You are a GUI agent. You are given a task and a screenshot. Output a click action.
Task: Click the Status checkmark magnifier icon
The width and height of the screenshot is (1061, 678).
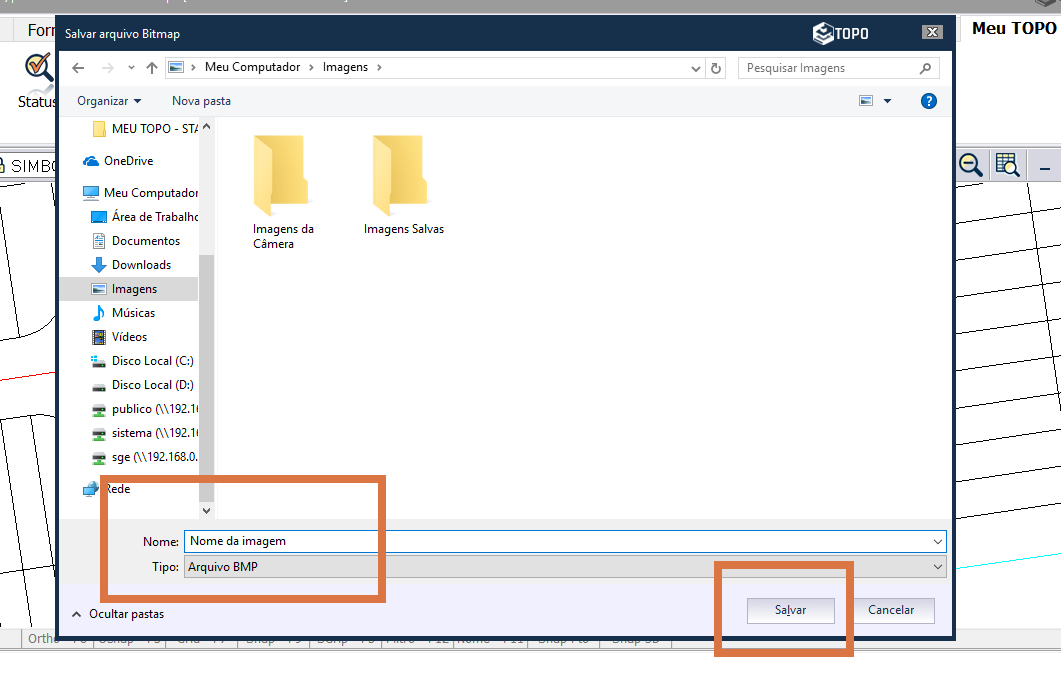[x=39, y=69]
